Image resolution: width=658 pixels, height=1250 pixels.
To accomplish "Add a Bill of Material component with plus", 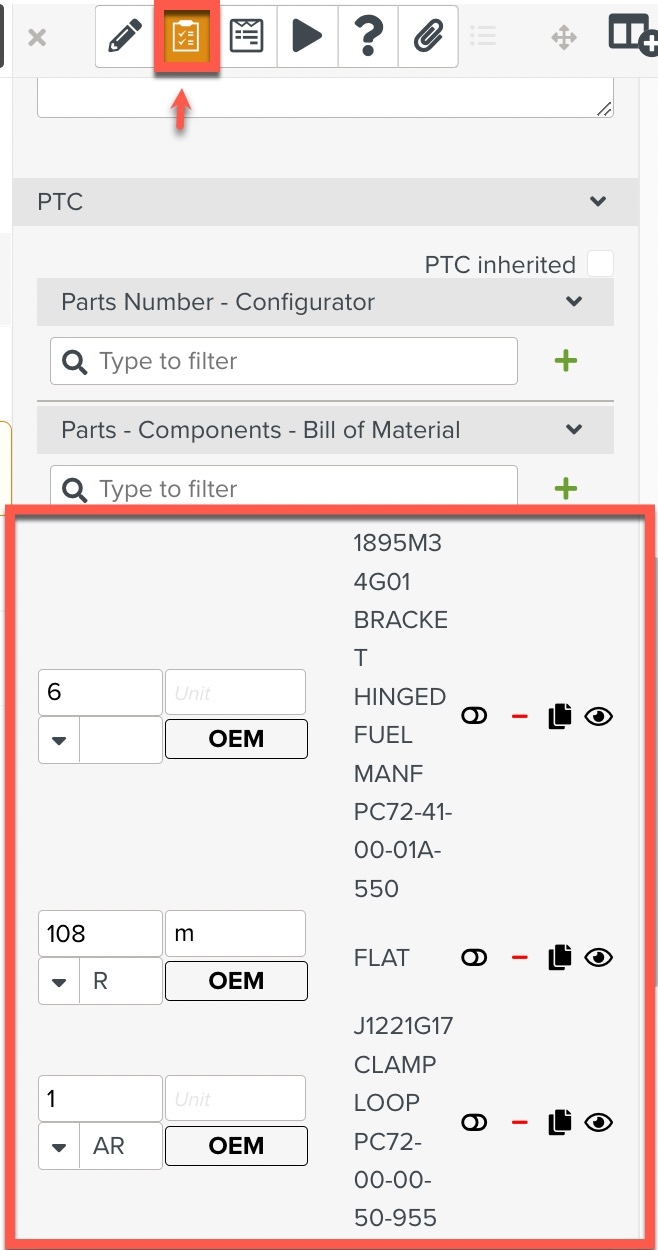I will pos(566,489).
